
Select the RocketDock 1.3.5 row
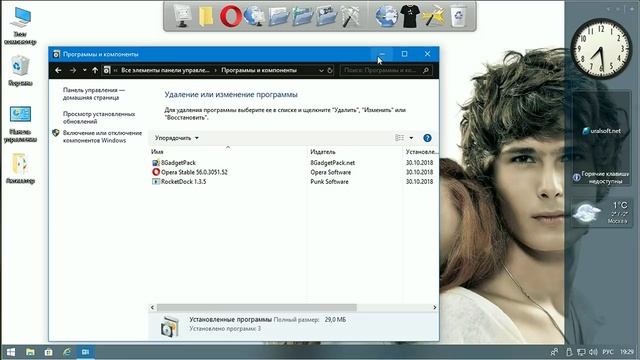pos(293,182)
